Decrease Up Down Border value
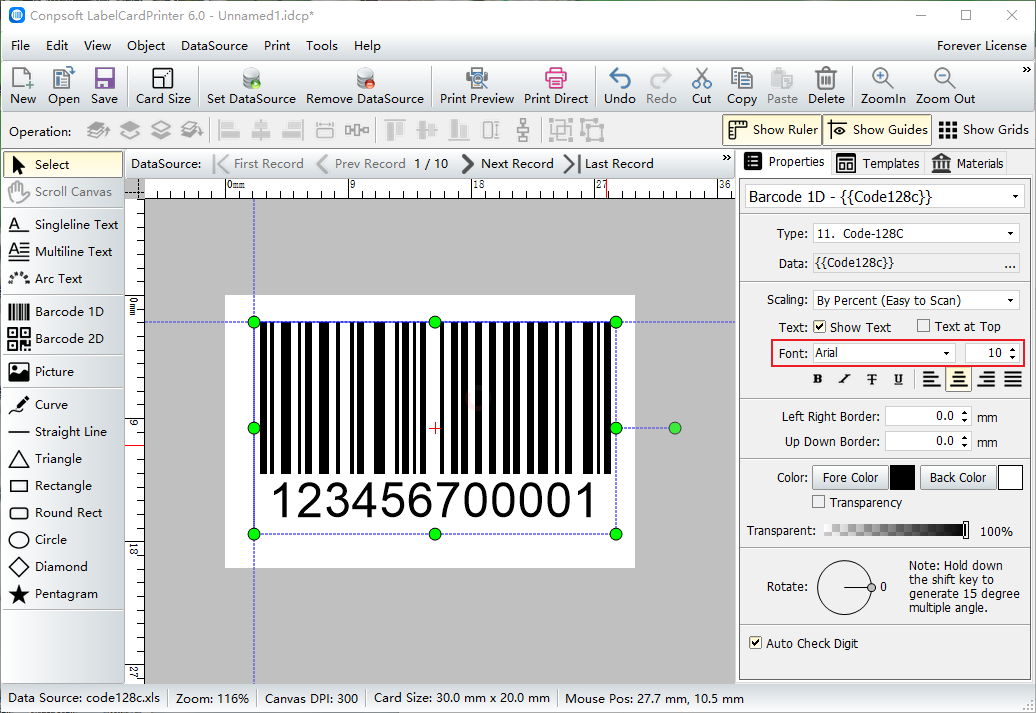 [965, 445]
